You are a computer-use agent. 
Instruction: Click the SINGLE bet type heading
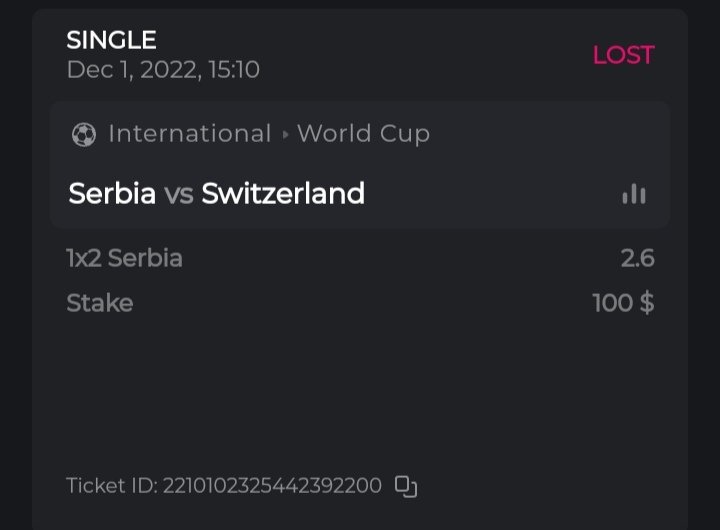click(x=111, y=40)
